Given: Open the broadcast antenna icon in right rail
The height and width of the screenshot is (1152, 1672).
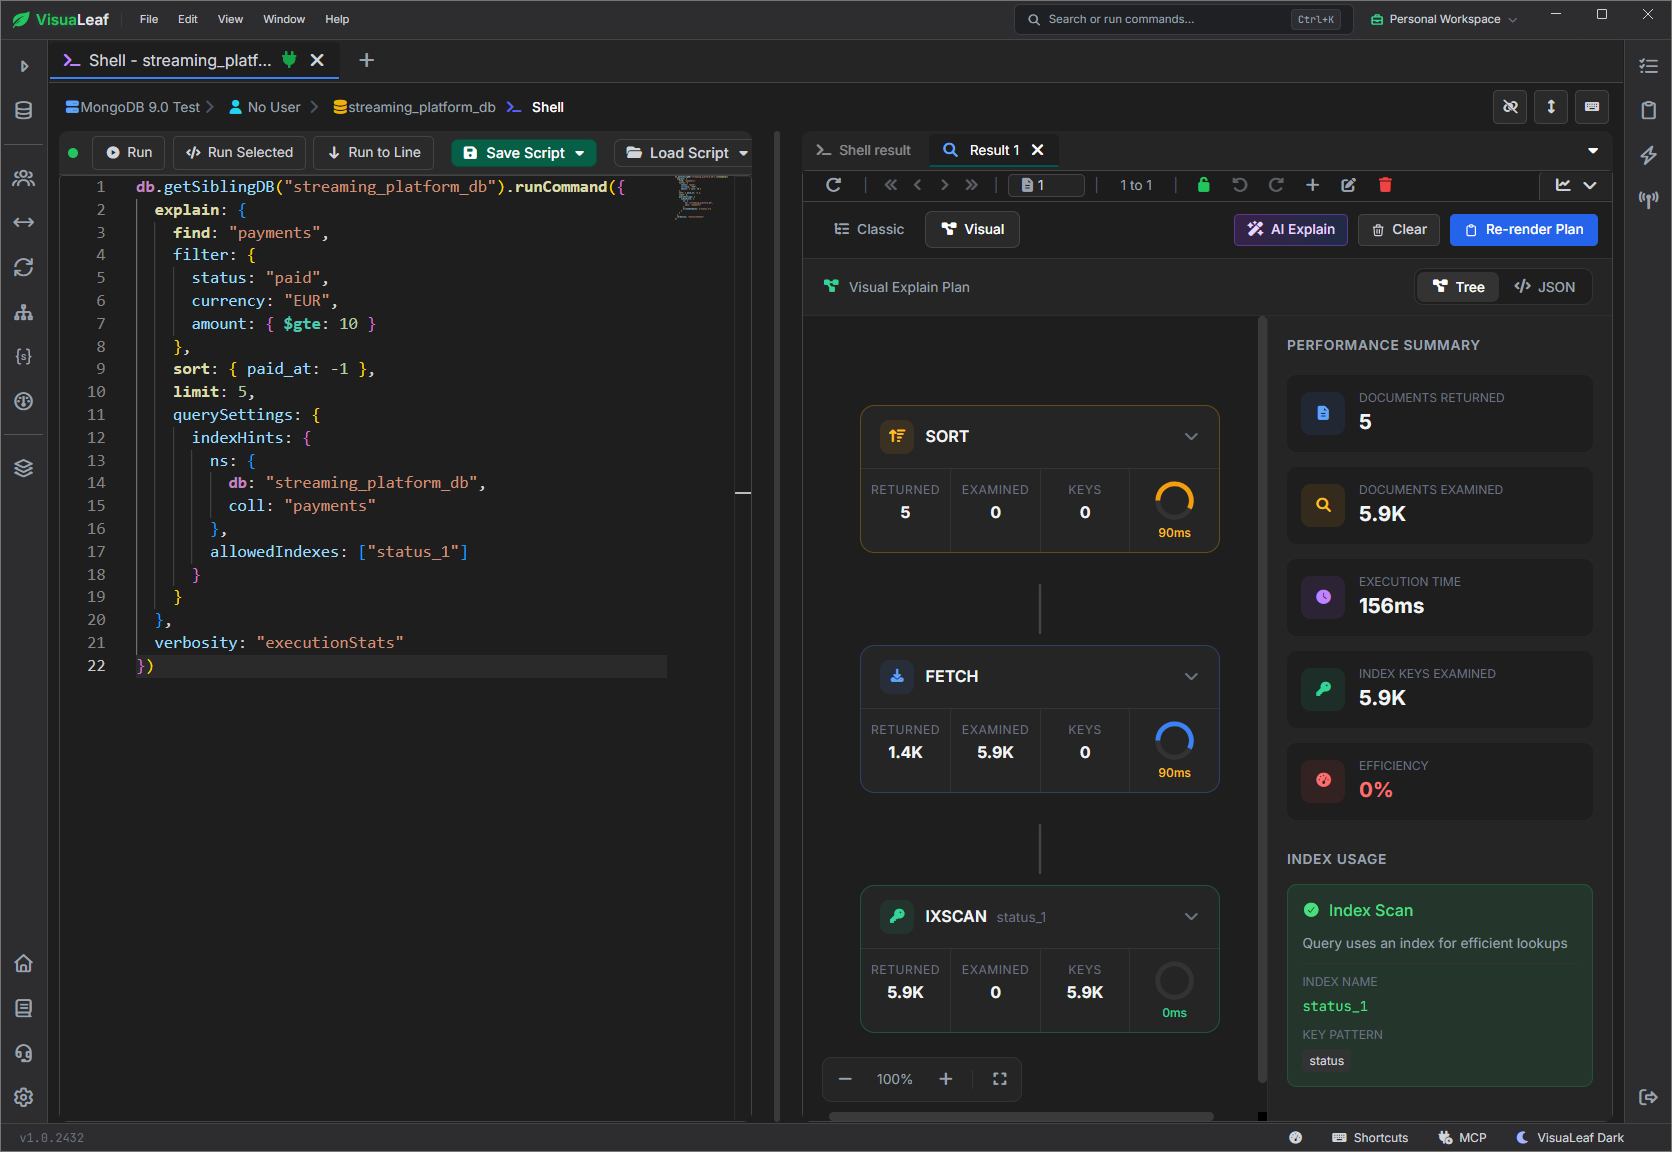Looking at the screenshot, I should coord(1649,199).
